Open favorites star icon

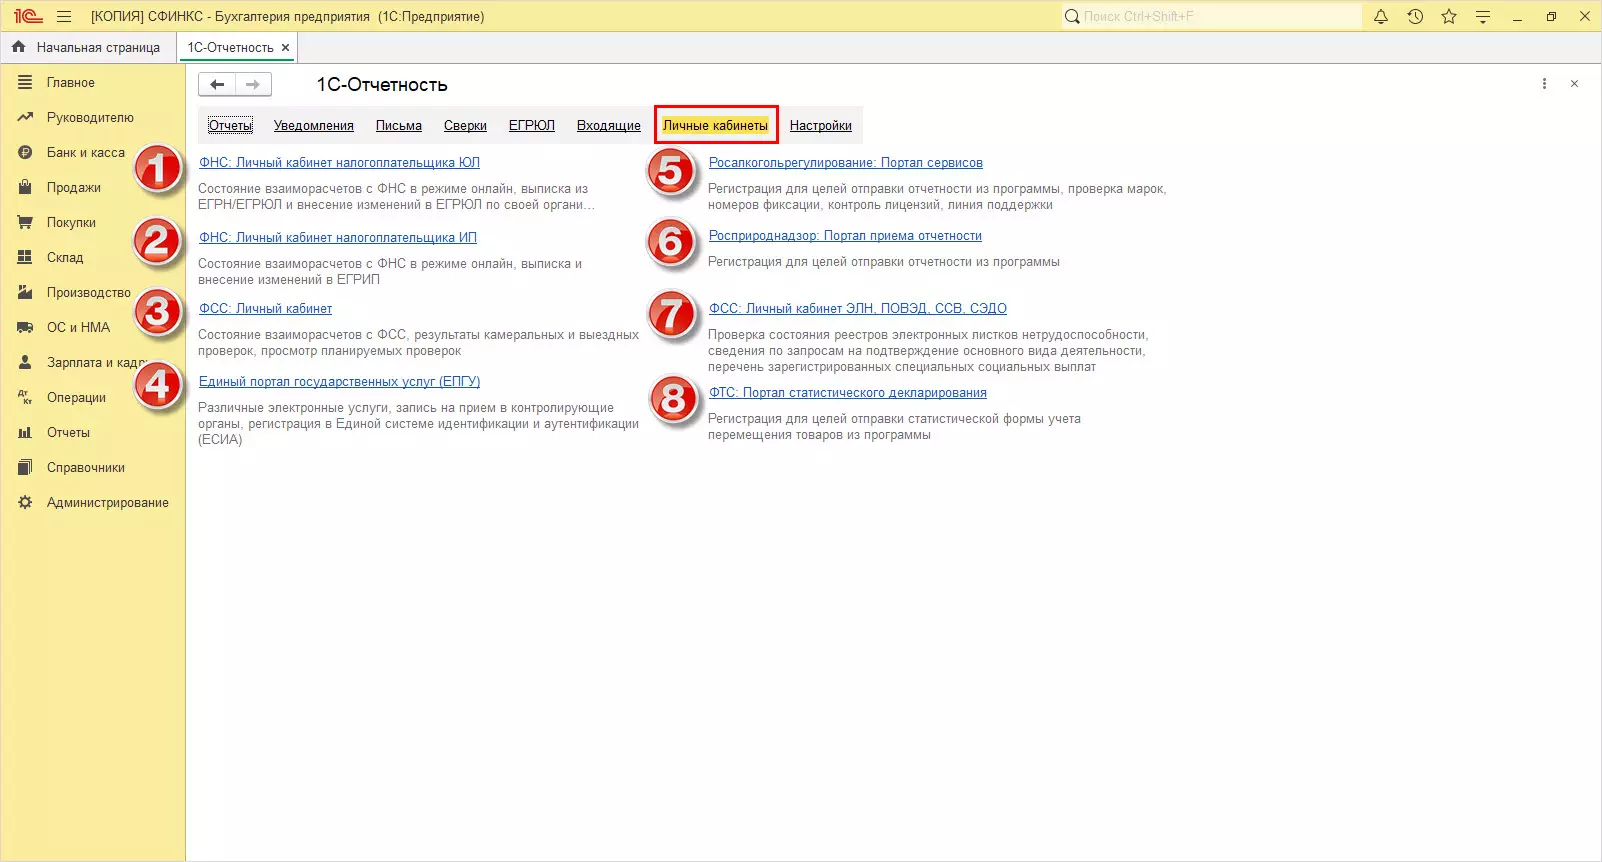coord(1449,16)
